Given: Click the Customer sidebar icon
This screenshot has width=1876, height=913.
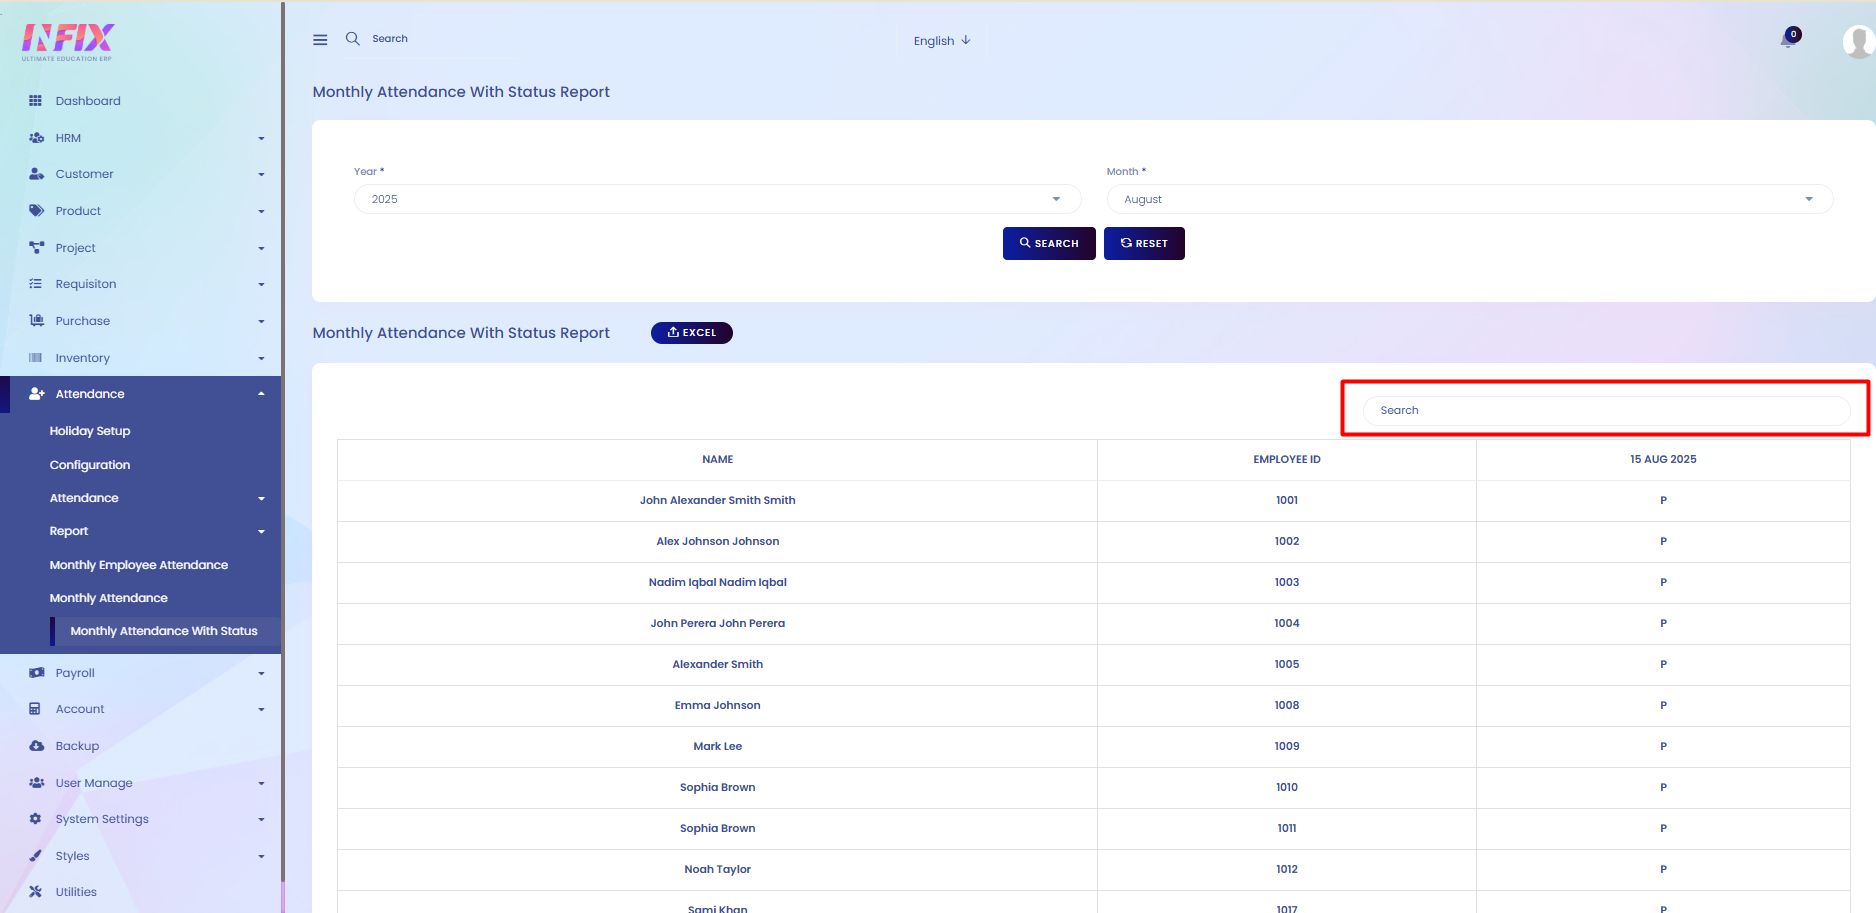Looking at the screenshot, I should pyautogui.click(x=36, y=174).
